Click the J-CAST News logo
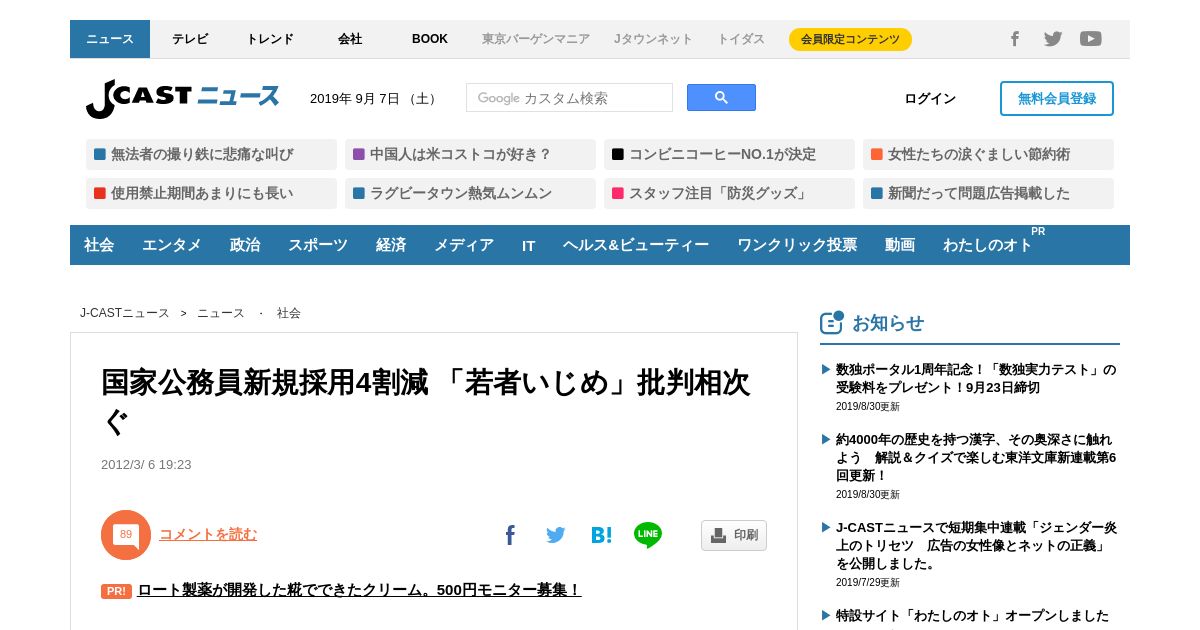The width and height of the screenshot is (1200, 630). [182, 98]
